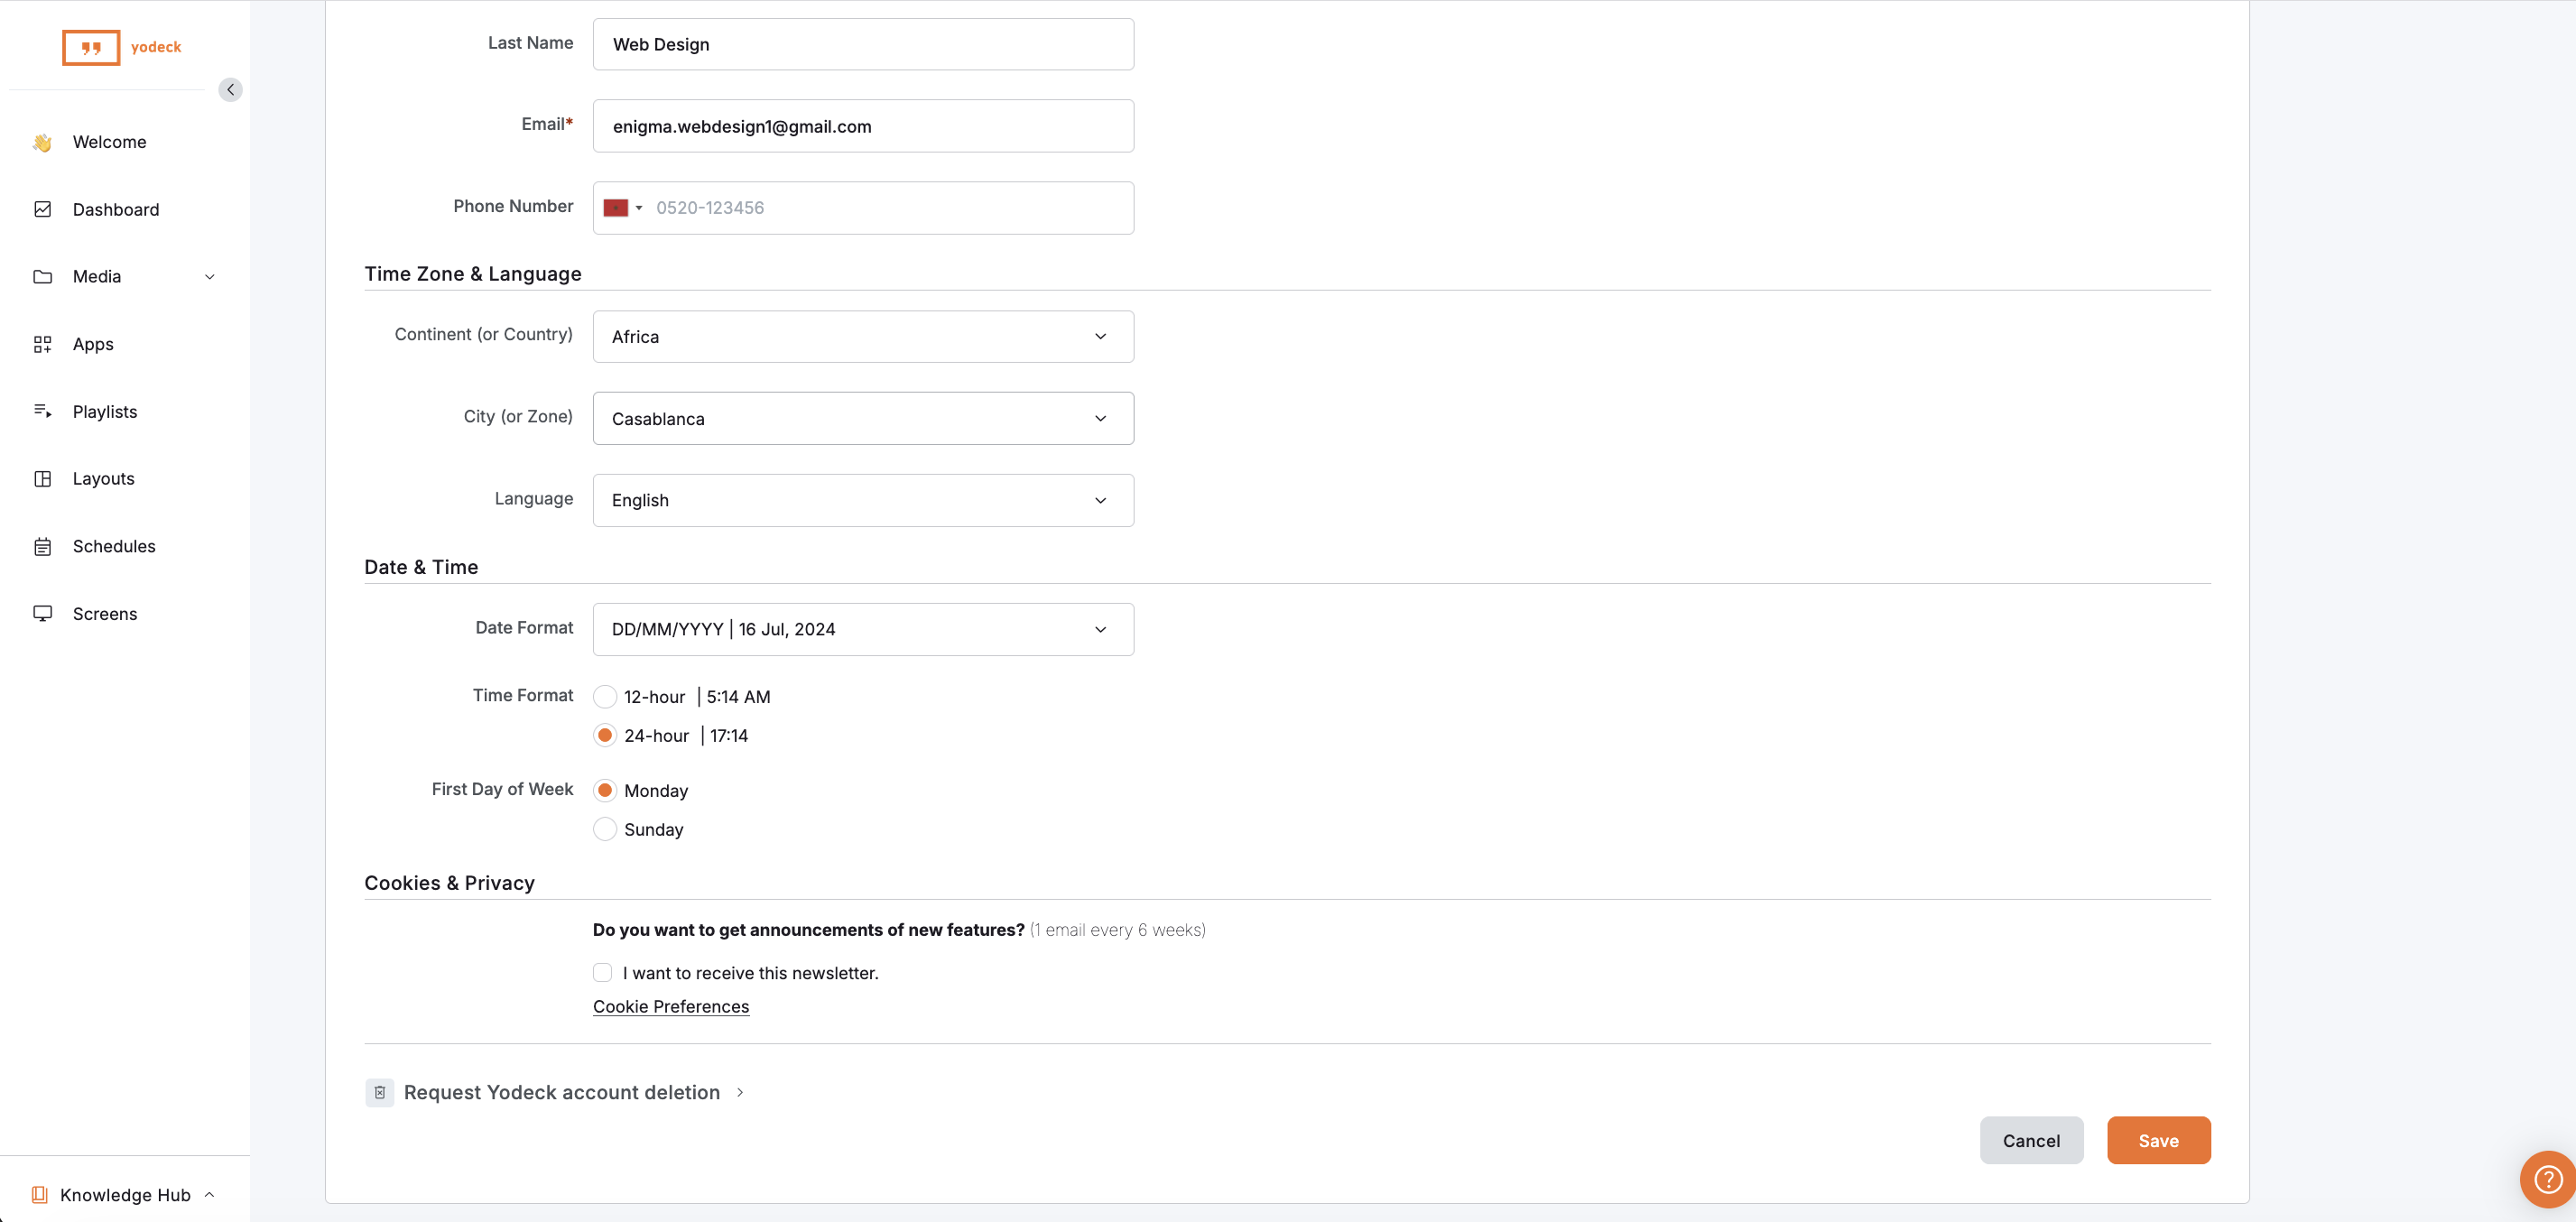
Task: Open the Continent (or Country) dropdown
Action: click(863, 337)
